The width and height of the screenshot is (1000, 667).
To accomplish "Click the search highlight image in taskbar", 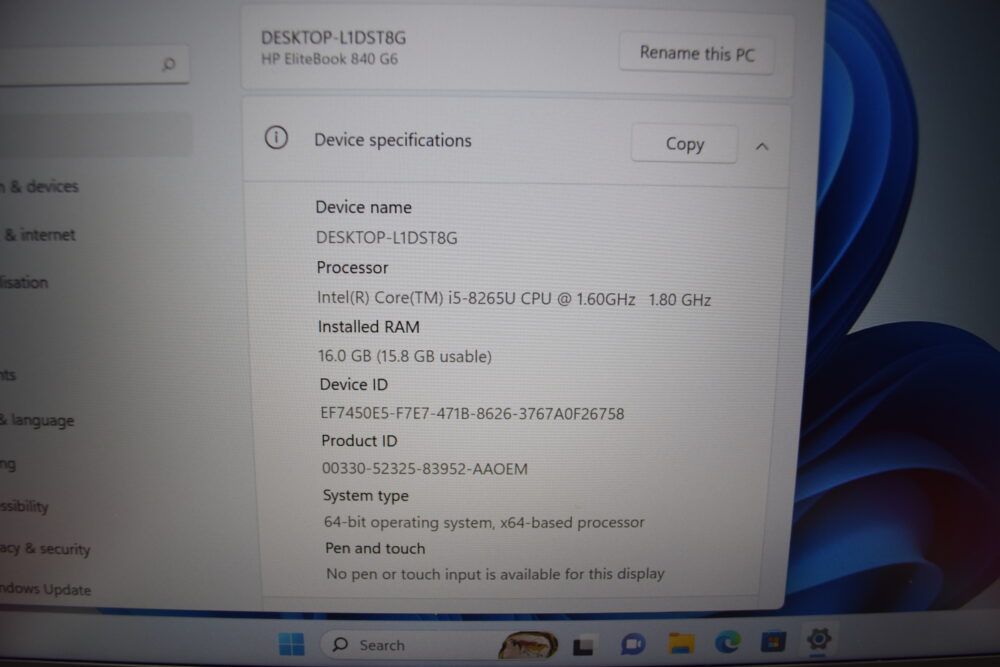I will pos(528,645).
